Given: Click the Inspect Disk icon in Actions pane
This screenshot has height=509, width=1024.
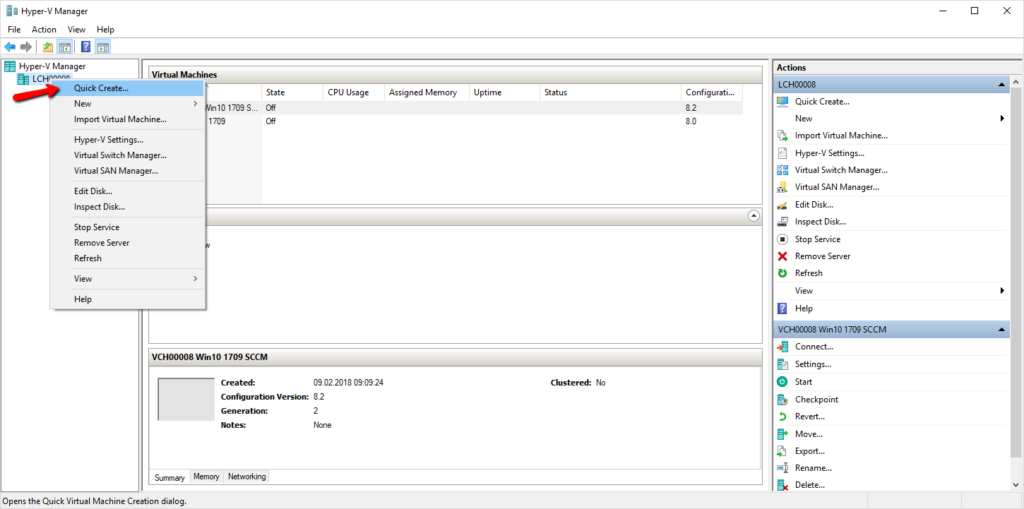Looking at the screenshot, I should (x=782, y=222).
